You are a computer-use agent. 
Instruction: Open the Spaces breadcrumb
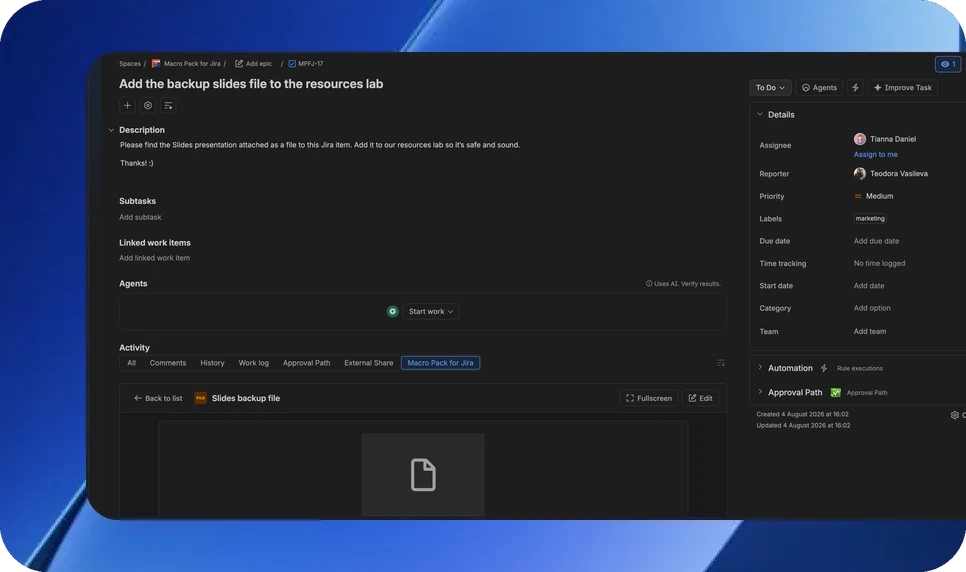coord(129,63)
